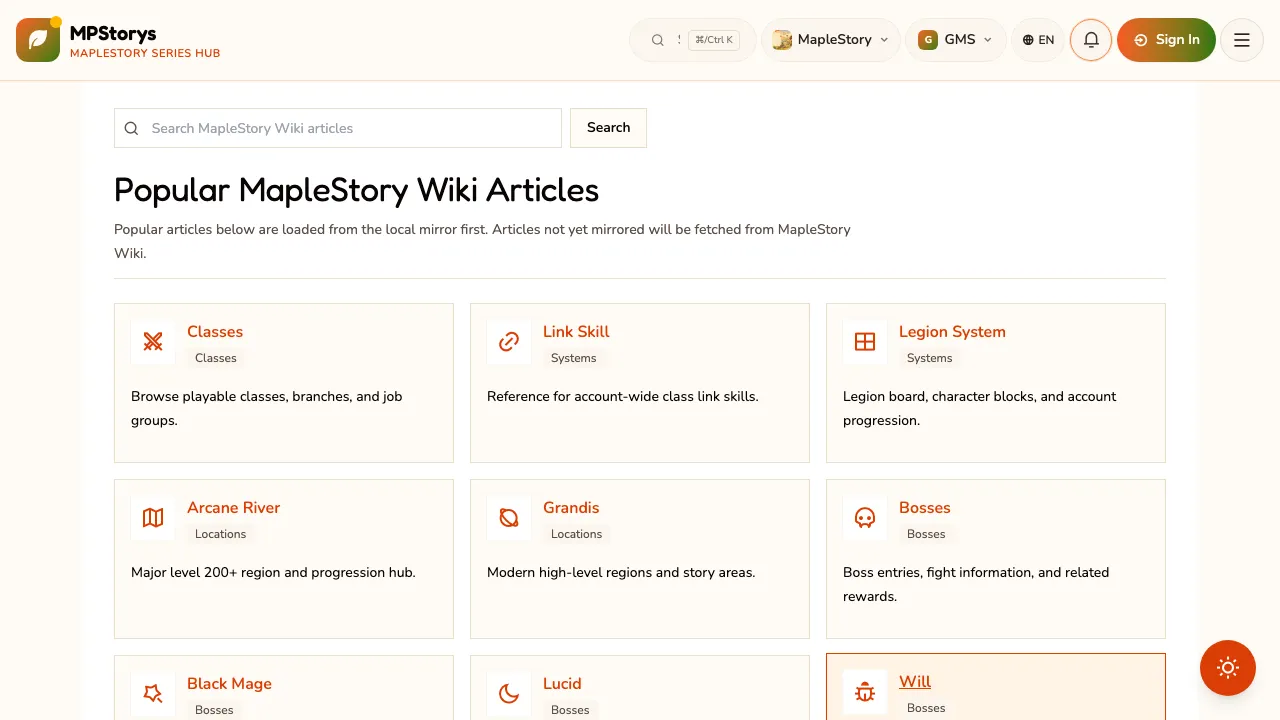Click the Bosses tag under Lucid
This screenshot has height=720, width=1280.
pyautogui.click(x=570, y=710)
